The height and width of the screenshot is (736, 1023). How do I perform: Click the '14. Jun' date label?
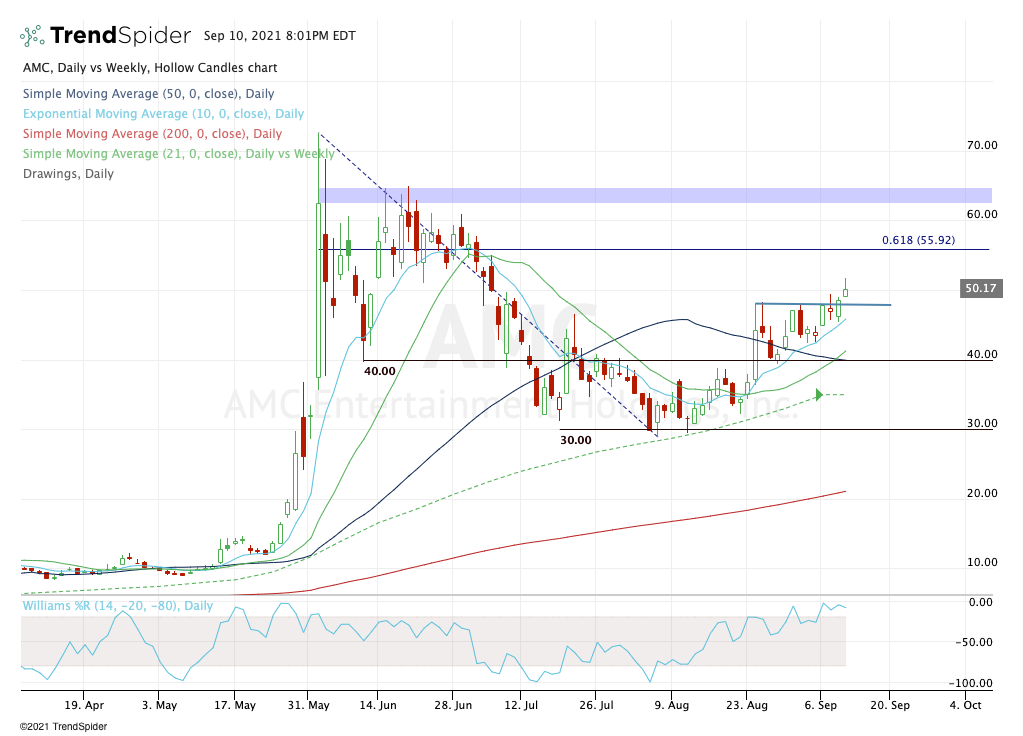(378, 705)
